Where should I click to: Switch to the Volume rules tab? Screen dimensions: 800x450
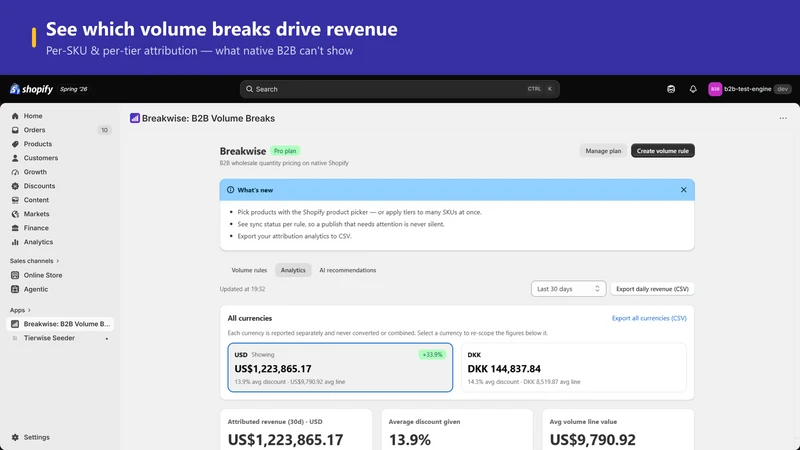(249, 270)
